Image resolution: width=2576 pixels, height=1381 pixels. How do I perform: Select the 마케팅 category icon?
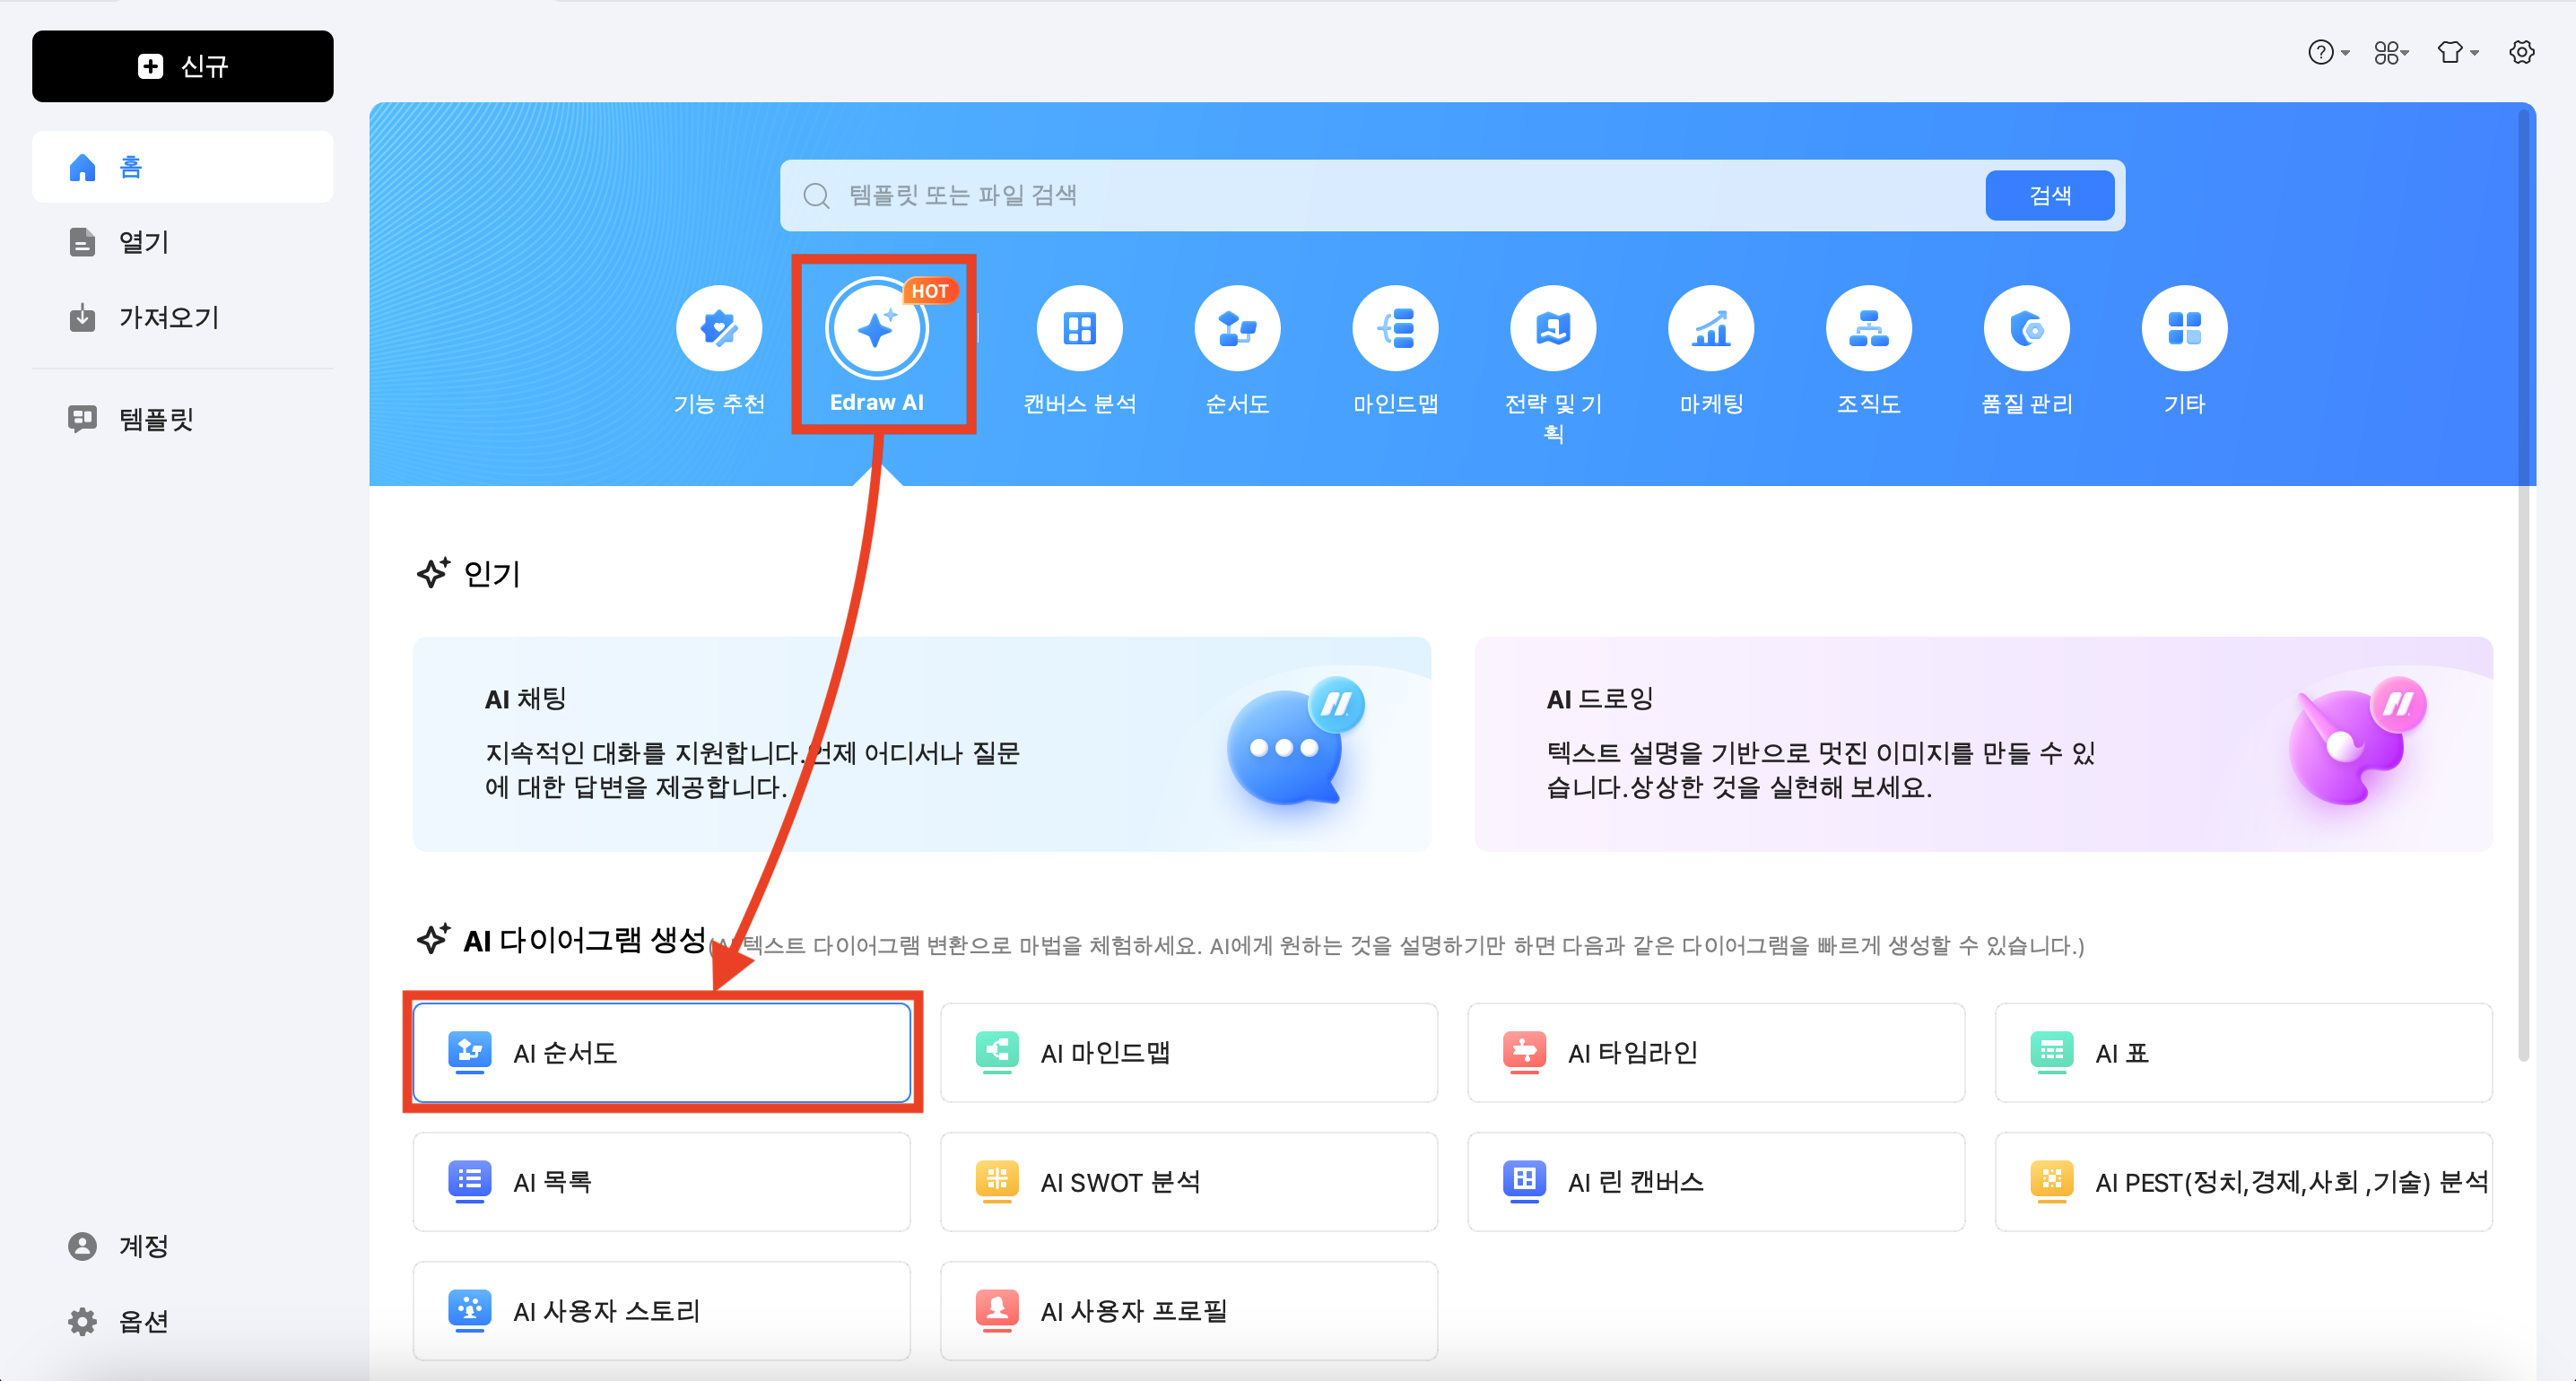click(1711, 328)
